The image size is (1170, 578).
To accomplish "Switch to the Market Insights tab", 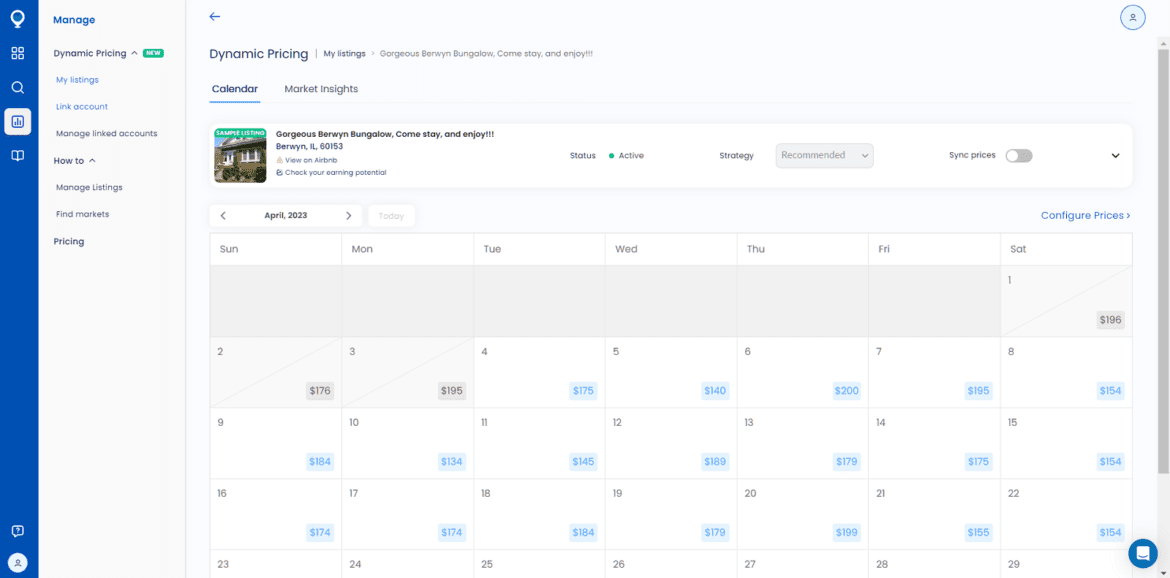I will (x=320, y=88).
